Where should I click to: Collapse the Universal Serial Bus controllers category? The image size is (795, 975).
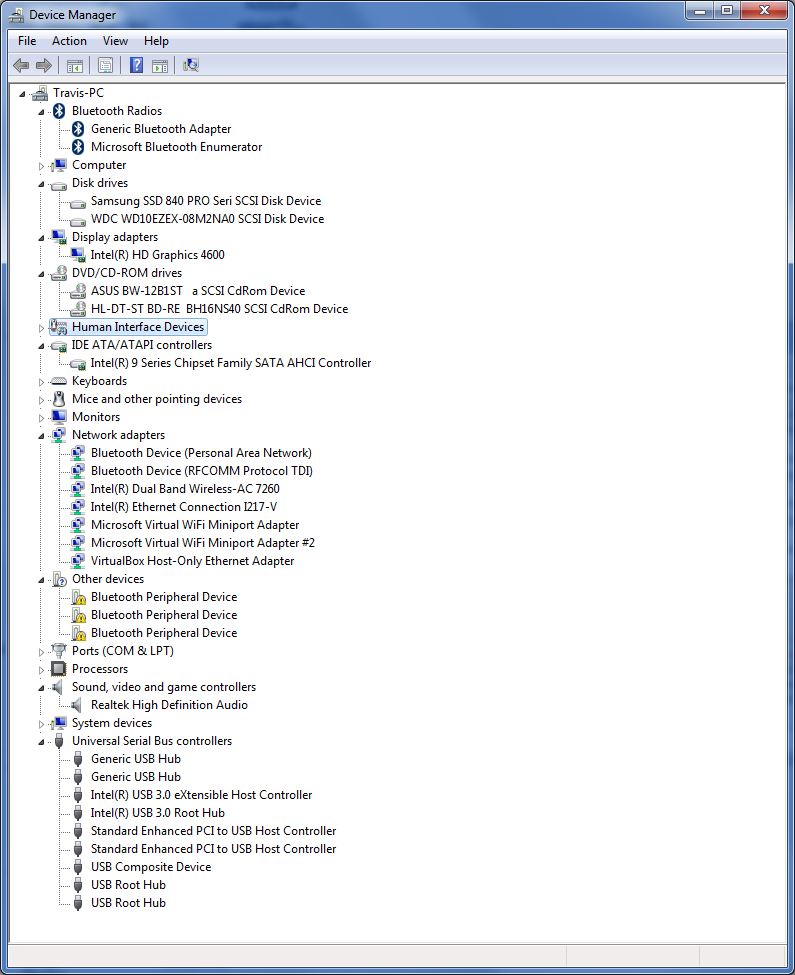coord(41,742)
